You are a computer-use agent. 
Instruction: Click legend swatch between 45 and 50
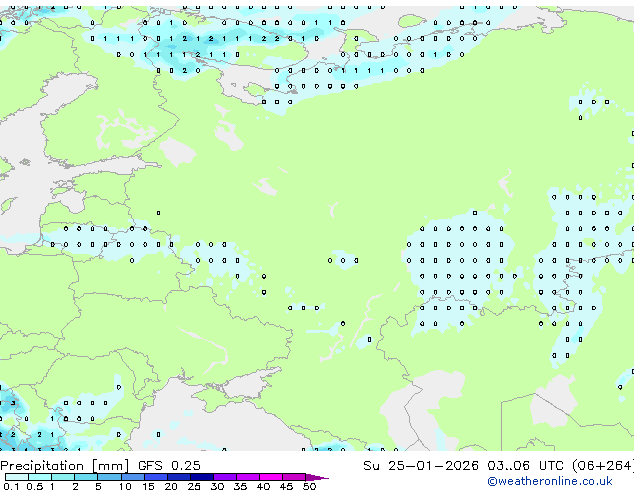(294, 477)
